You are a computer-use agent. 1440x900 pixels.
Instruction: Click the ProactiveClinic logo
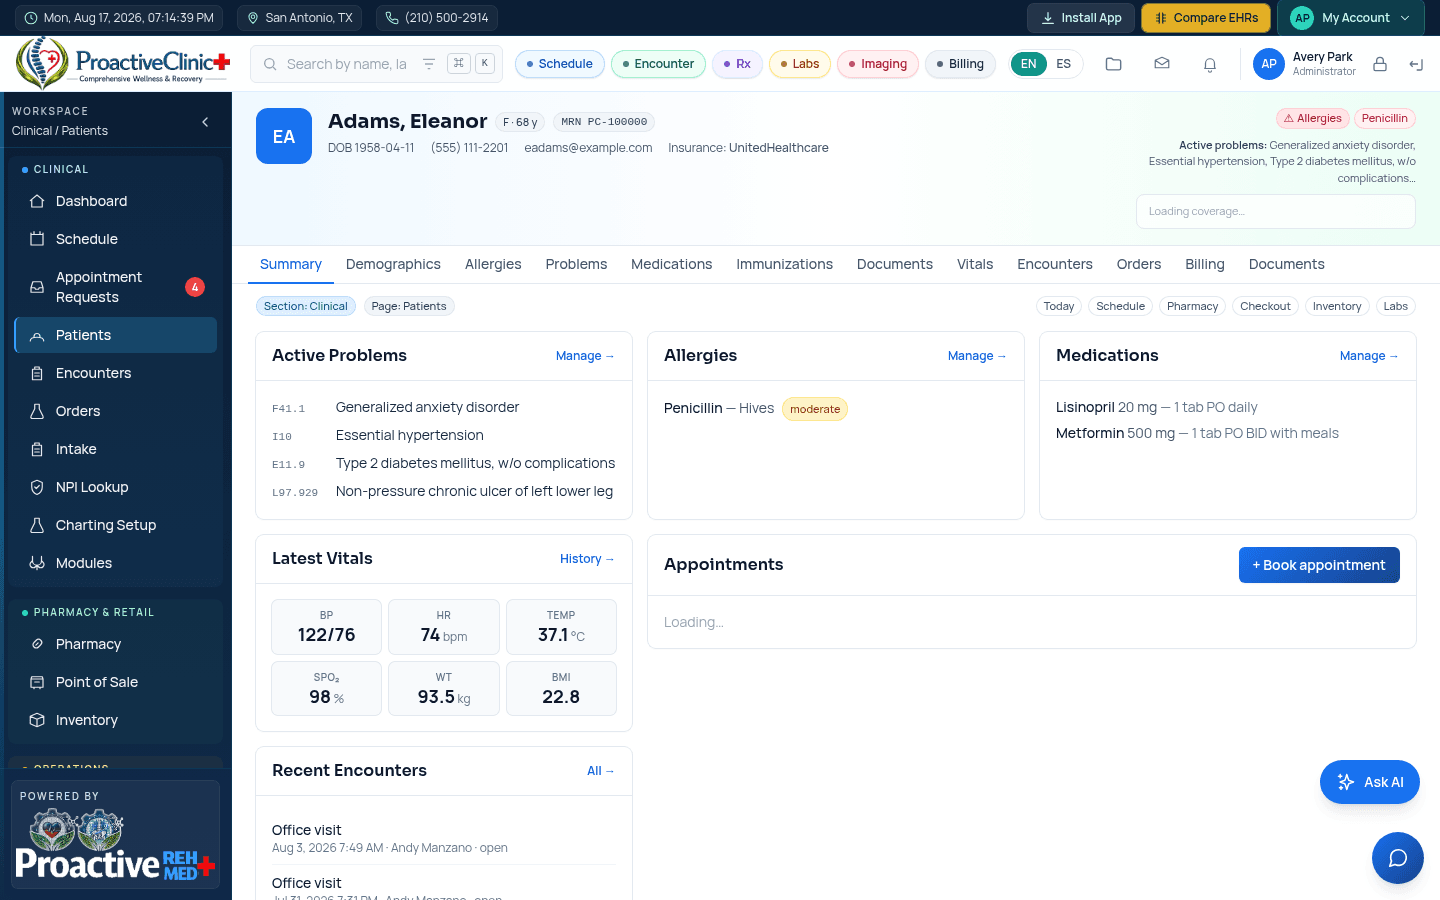tap(123, 63)
